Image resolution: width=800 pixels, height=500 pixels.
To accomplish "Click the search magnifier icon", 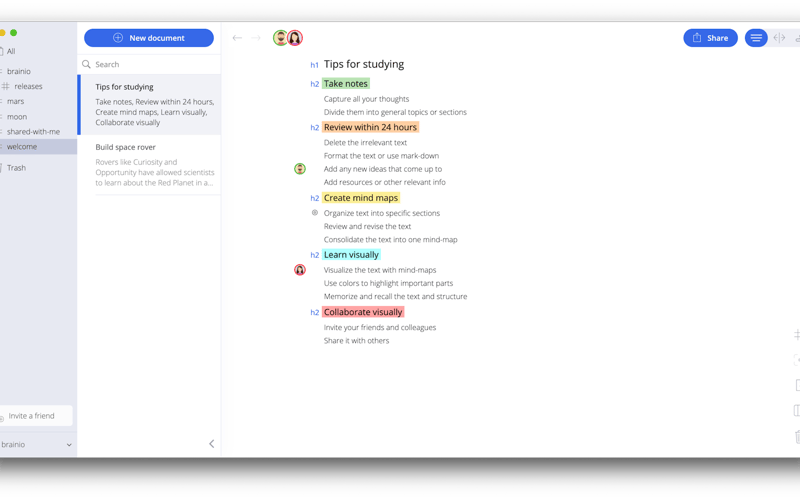I will [x=86, y=64].
